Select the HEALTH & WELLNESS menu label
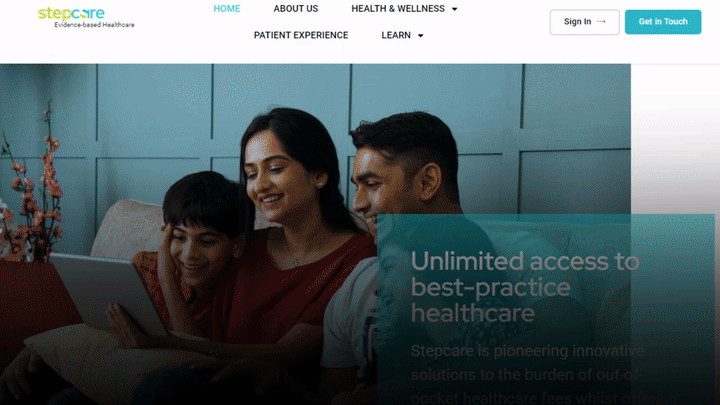Screen dimensions: 720x405 (x=398, y=9)
